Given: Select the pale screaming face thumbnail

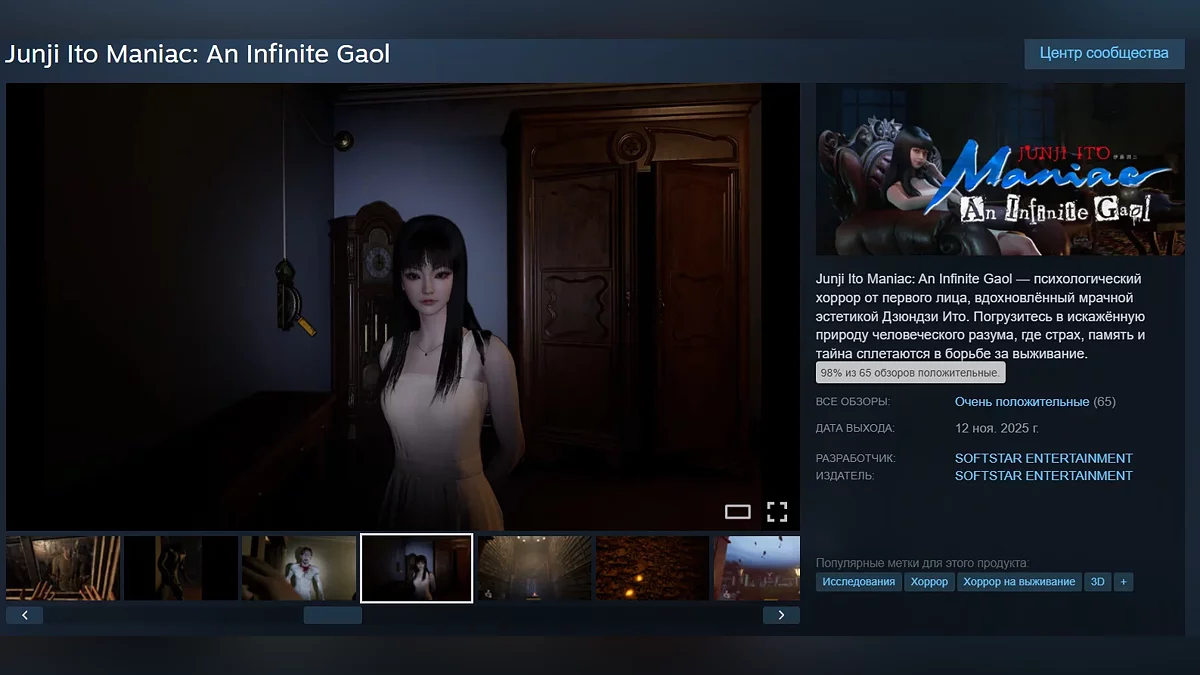Looking at the screenshot, I should [299, 568].
